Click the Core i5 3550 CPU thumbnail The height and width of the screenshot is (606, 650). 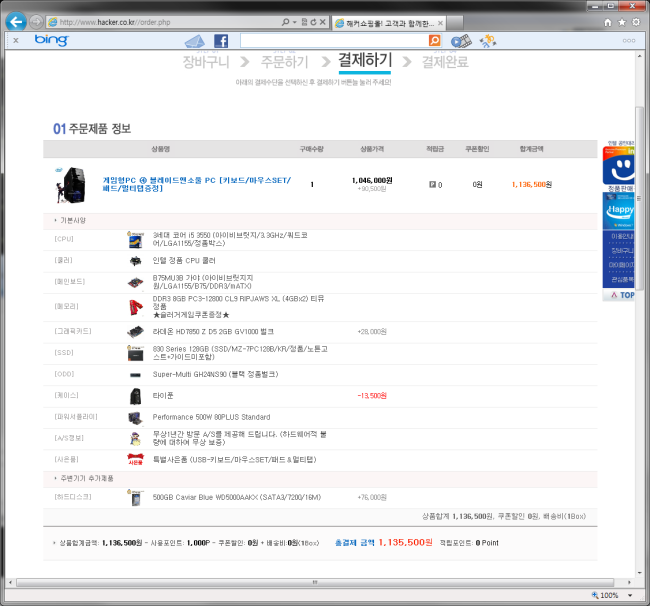(135, 240)
